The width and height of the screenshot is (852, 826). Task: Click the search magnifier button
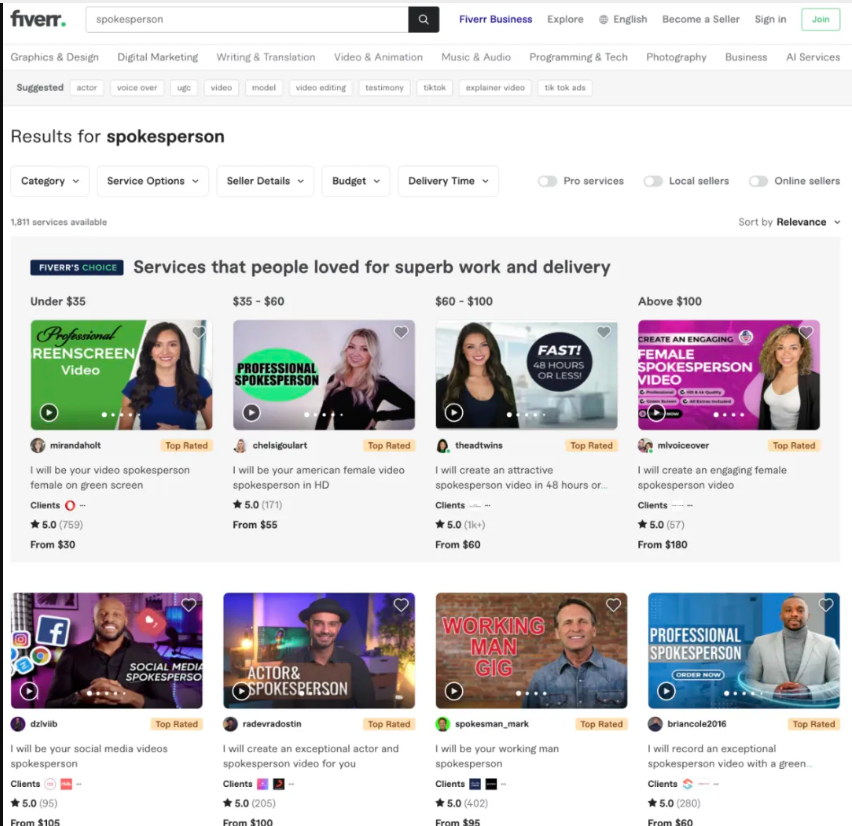(x=423, y=19)
